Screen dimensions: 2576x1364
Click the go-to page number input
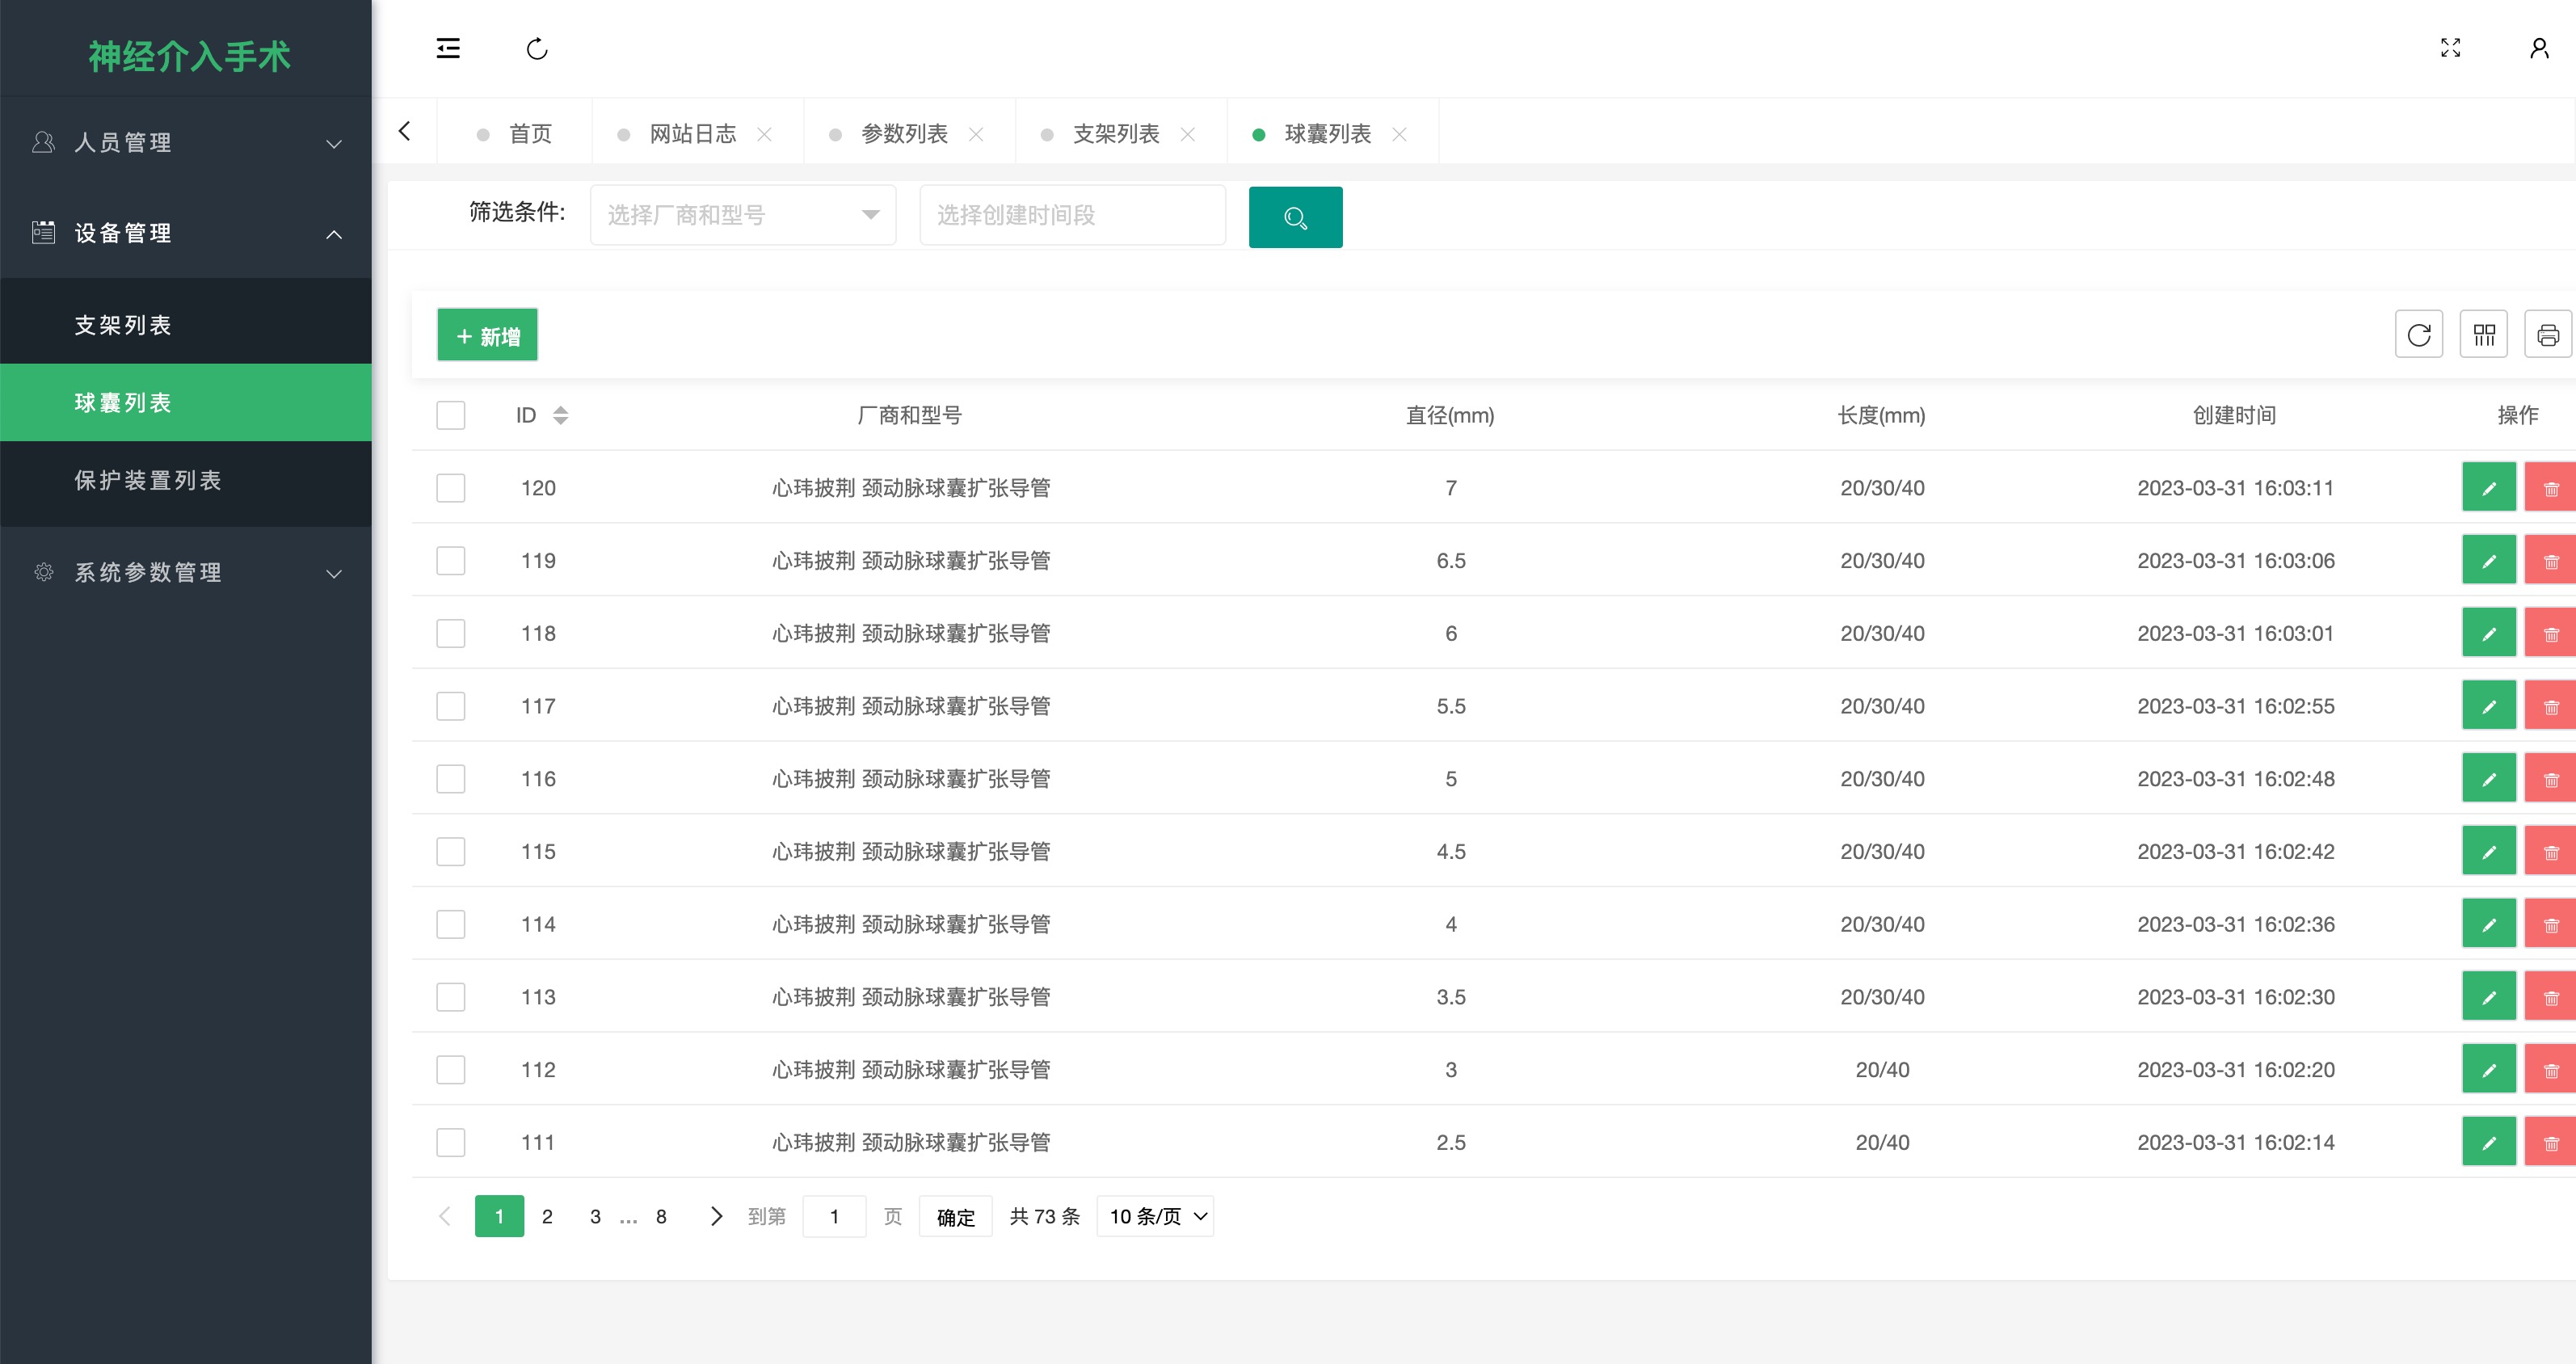point(834,1216)
